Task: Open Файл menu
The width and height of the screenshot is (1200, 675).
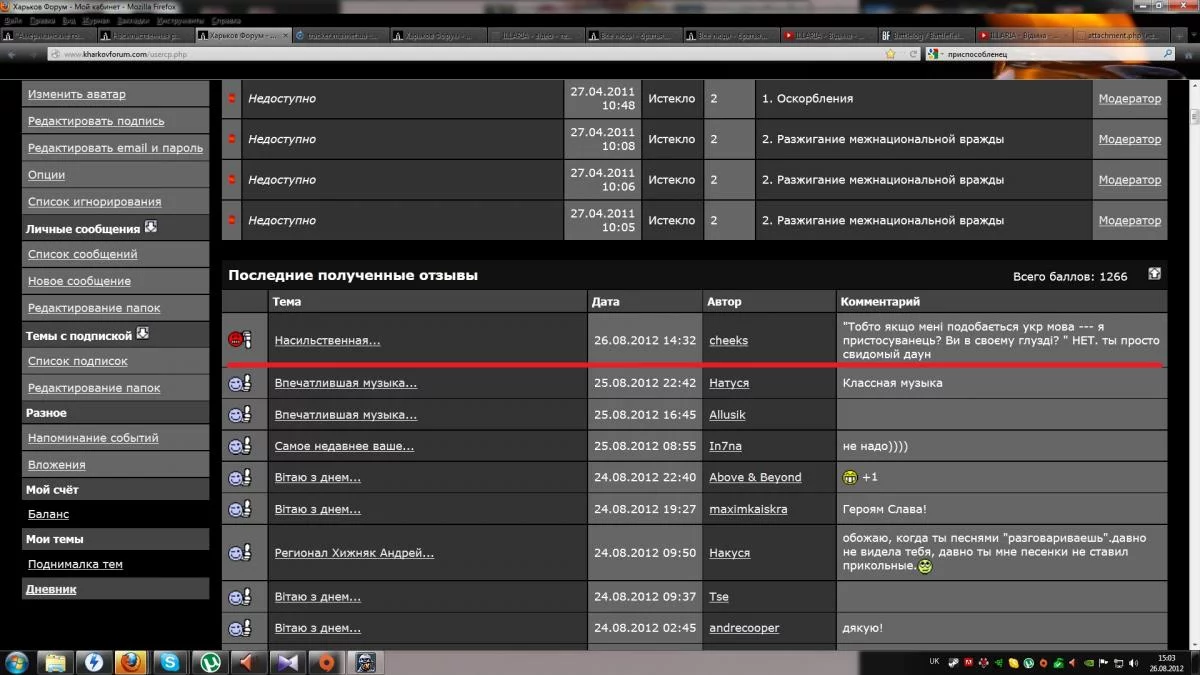Action: click(x=13, y=20)
